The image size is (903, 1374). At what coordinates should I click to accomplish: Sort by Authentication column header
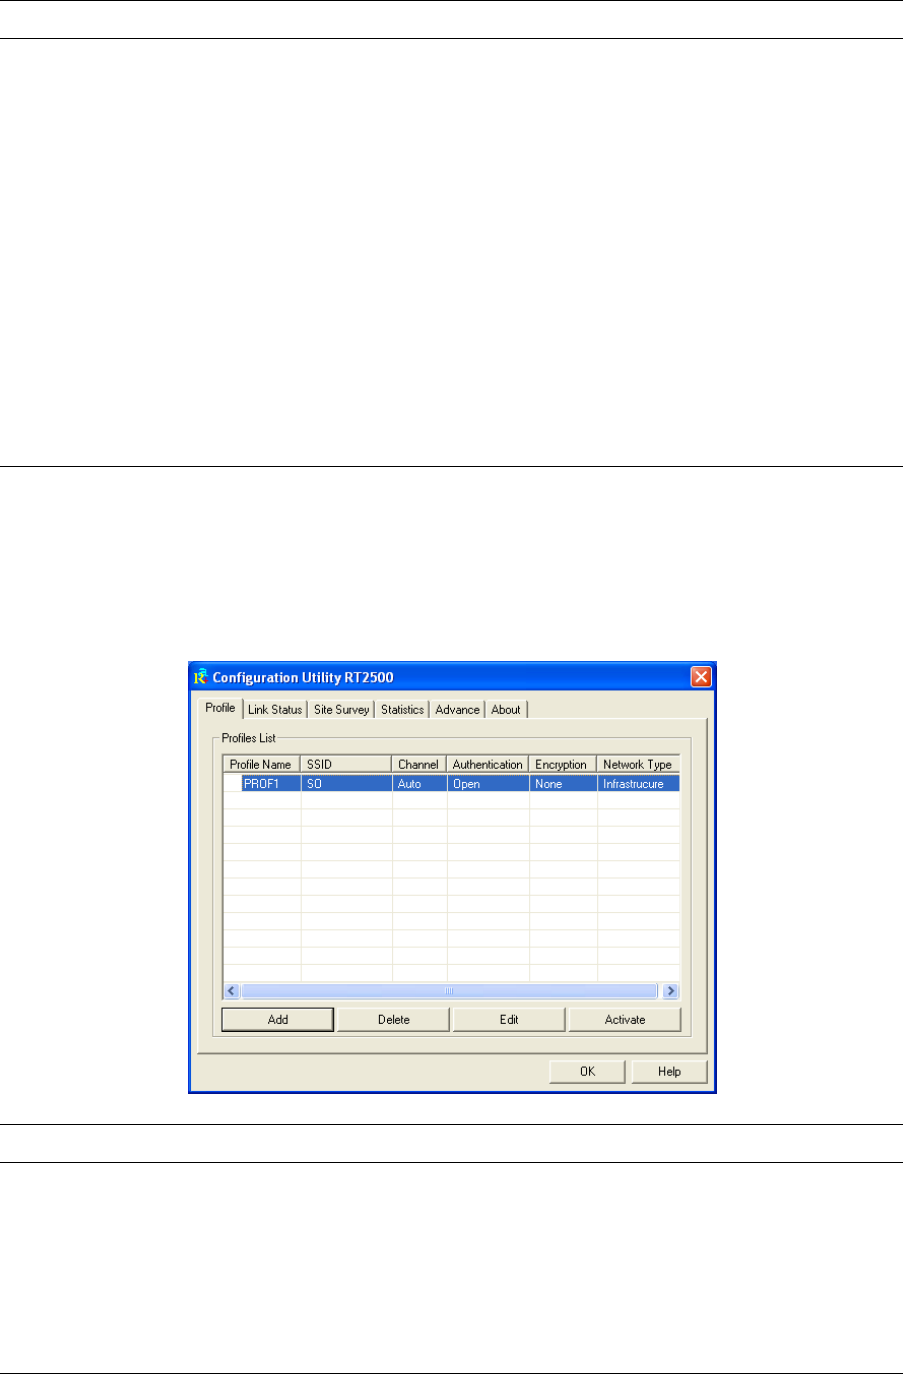488,764
